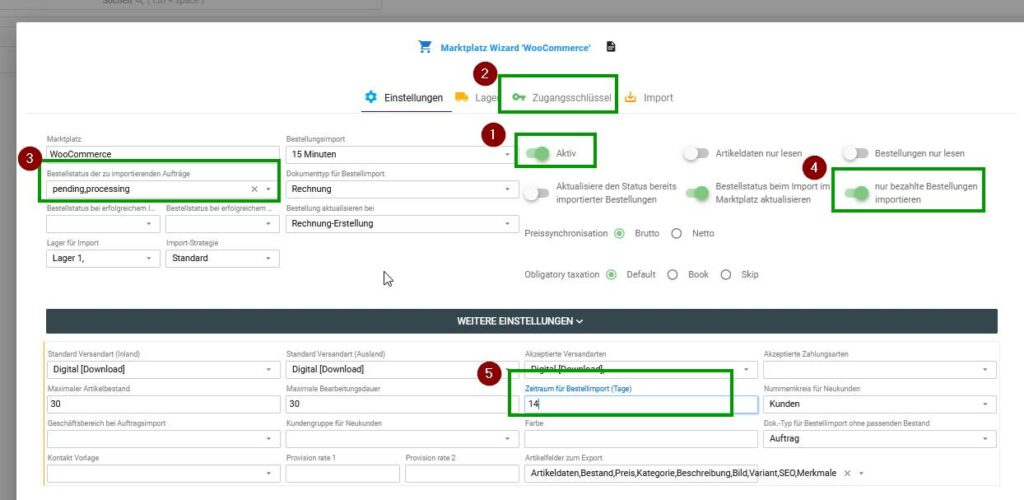Select Book for Obligatory taxation
1024x500 pixels.
pos(673,275)
